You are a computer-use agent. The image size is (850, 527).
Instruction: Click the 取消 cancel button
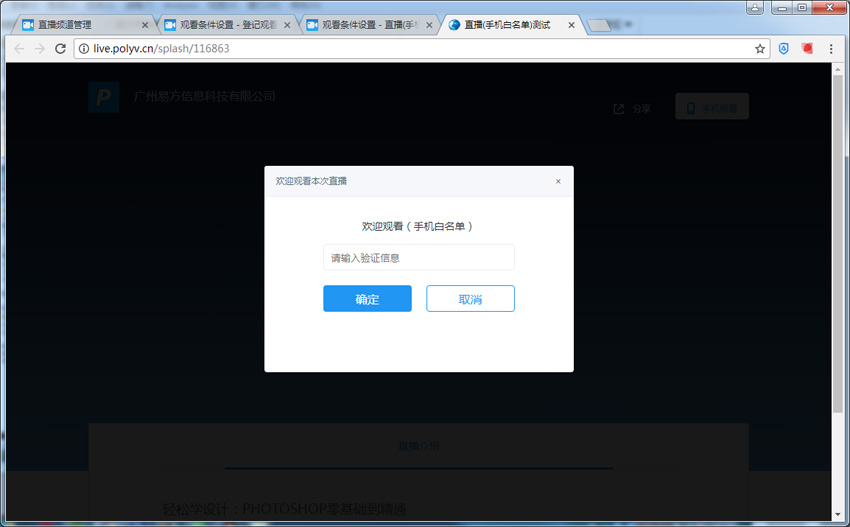470,299
